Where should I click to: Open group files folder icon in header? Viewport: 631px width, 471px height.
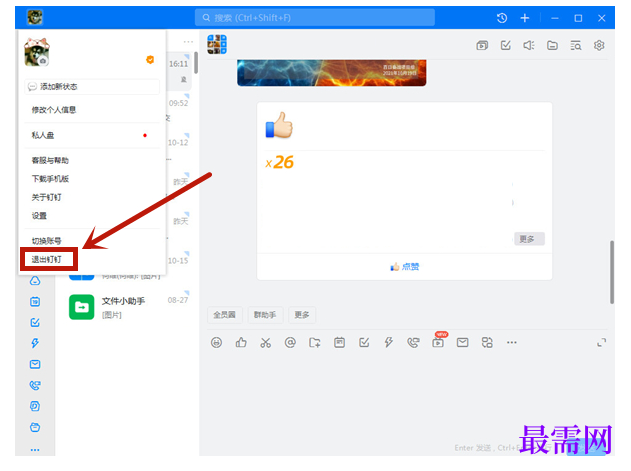[x=552, y=45]
